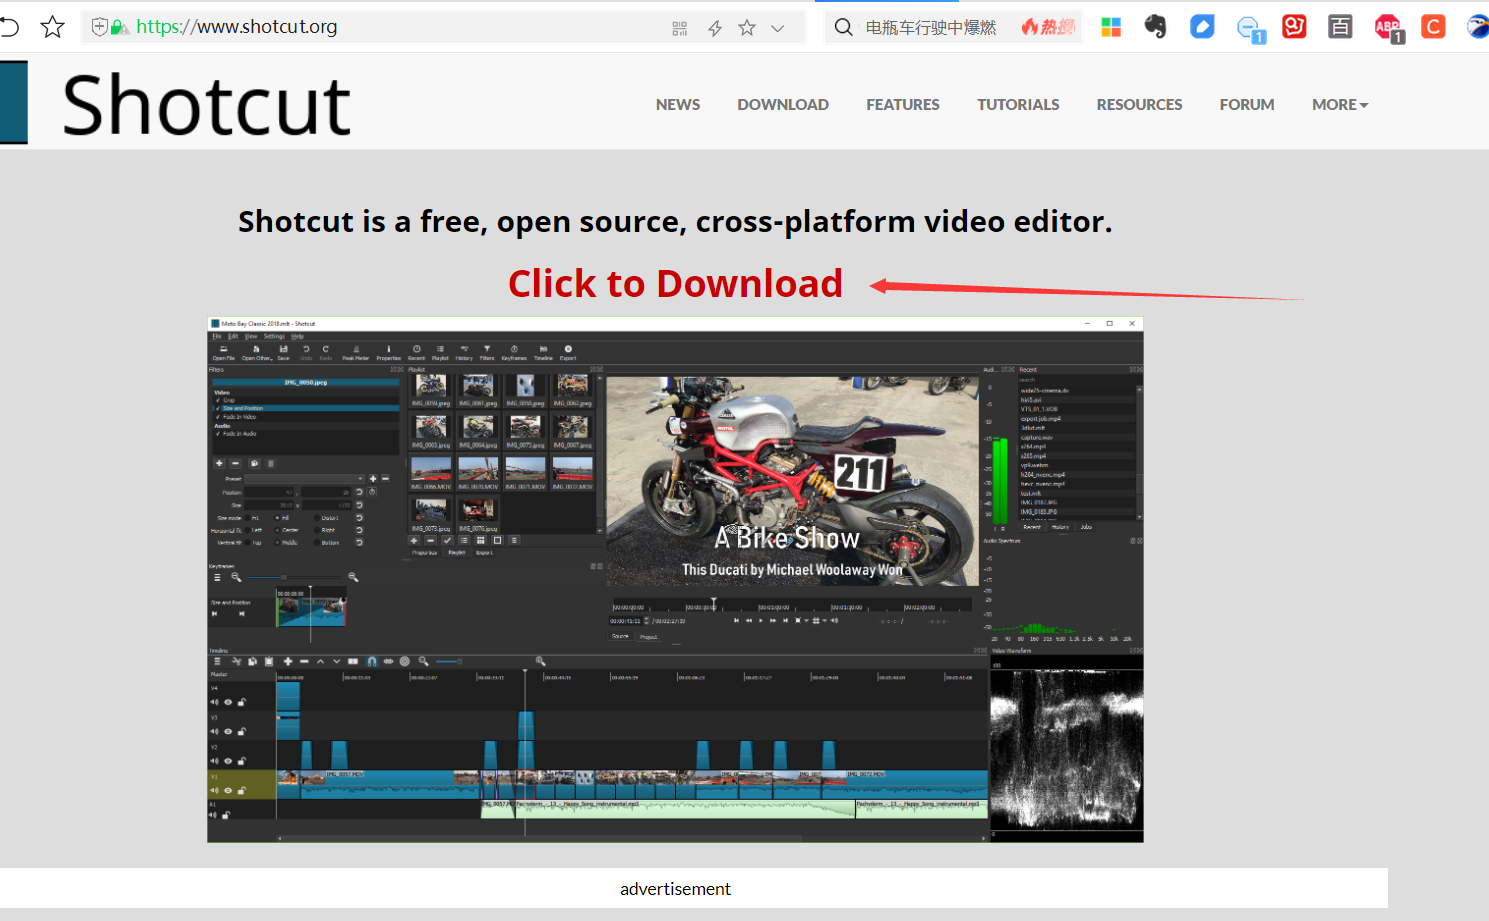
Task: Visit the FORUM link
Action: tap(1247, 104)
